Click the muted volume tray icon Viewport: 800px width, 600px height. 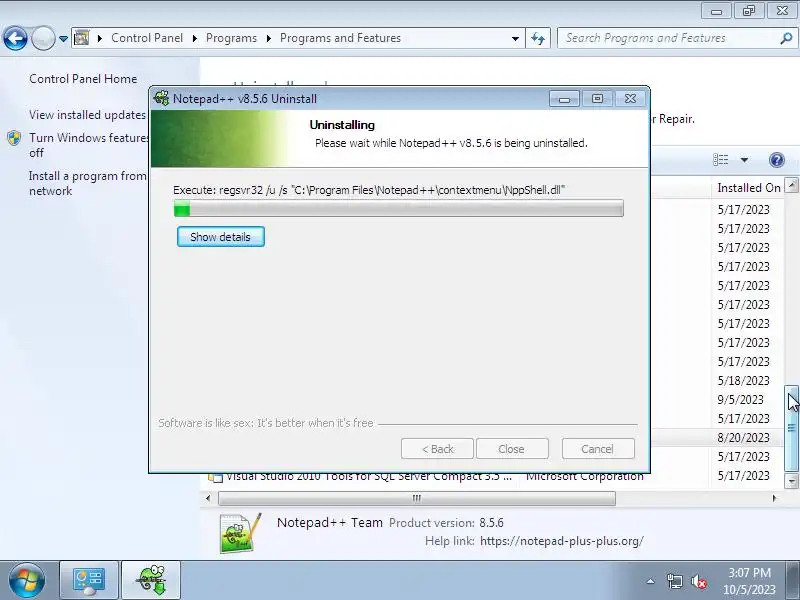click(x=698, y=581)
